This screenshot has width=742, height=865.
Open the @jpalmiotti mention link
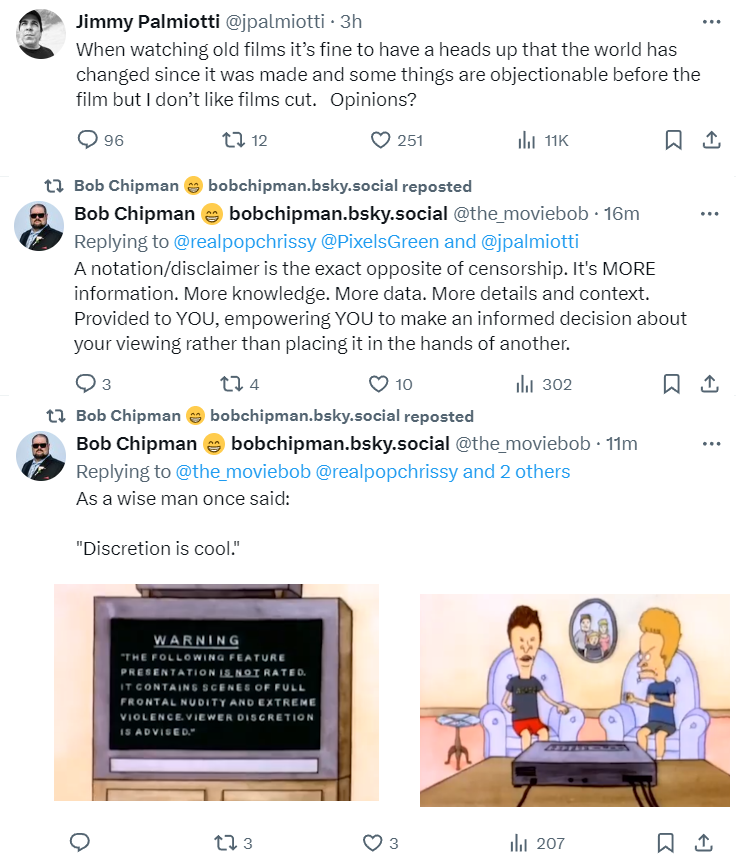tap(530, 242)
